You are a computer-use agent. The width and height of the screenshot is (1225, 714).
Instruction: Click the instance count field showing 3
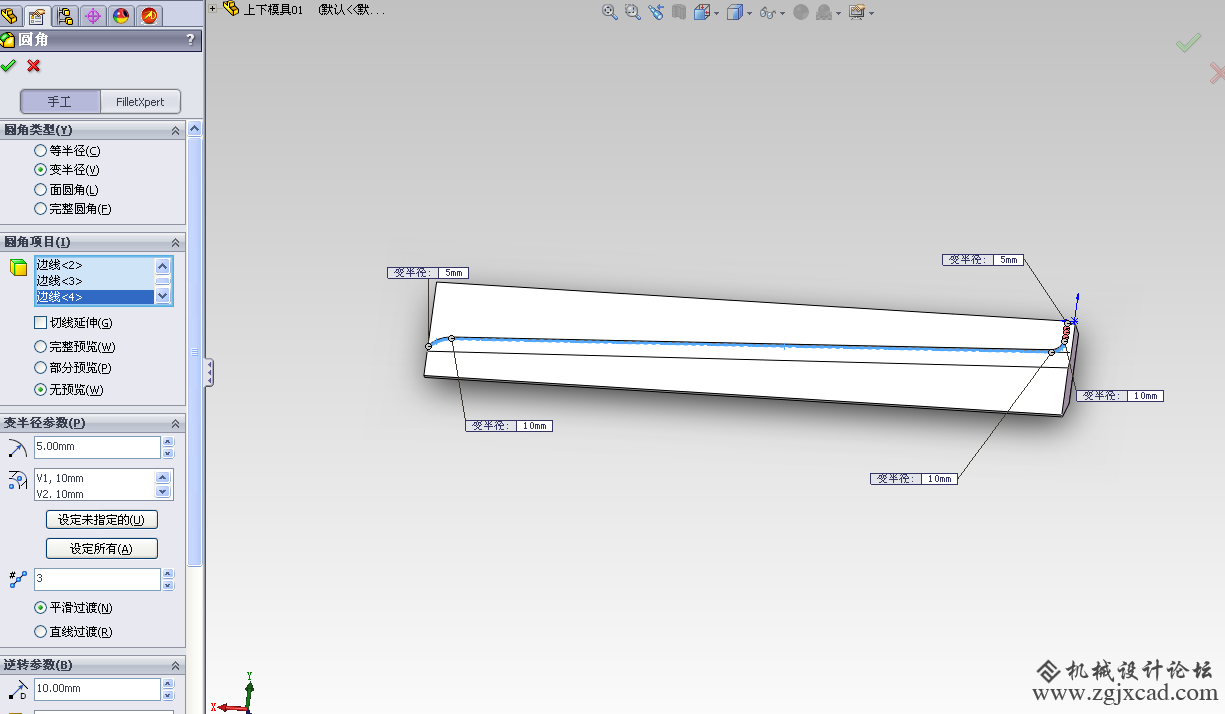(97, 579)
